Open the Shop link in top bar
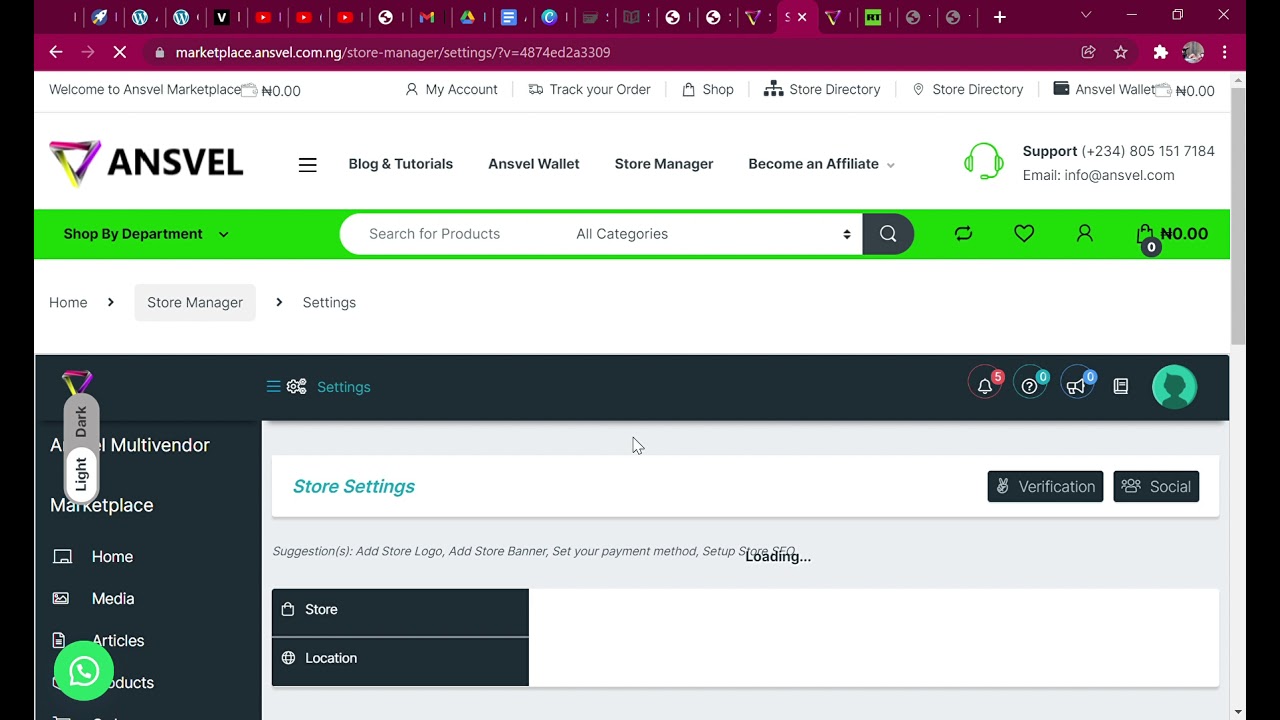This screenshot has width=1280, height=720. [x=708, y=90]
